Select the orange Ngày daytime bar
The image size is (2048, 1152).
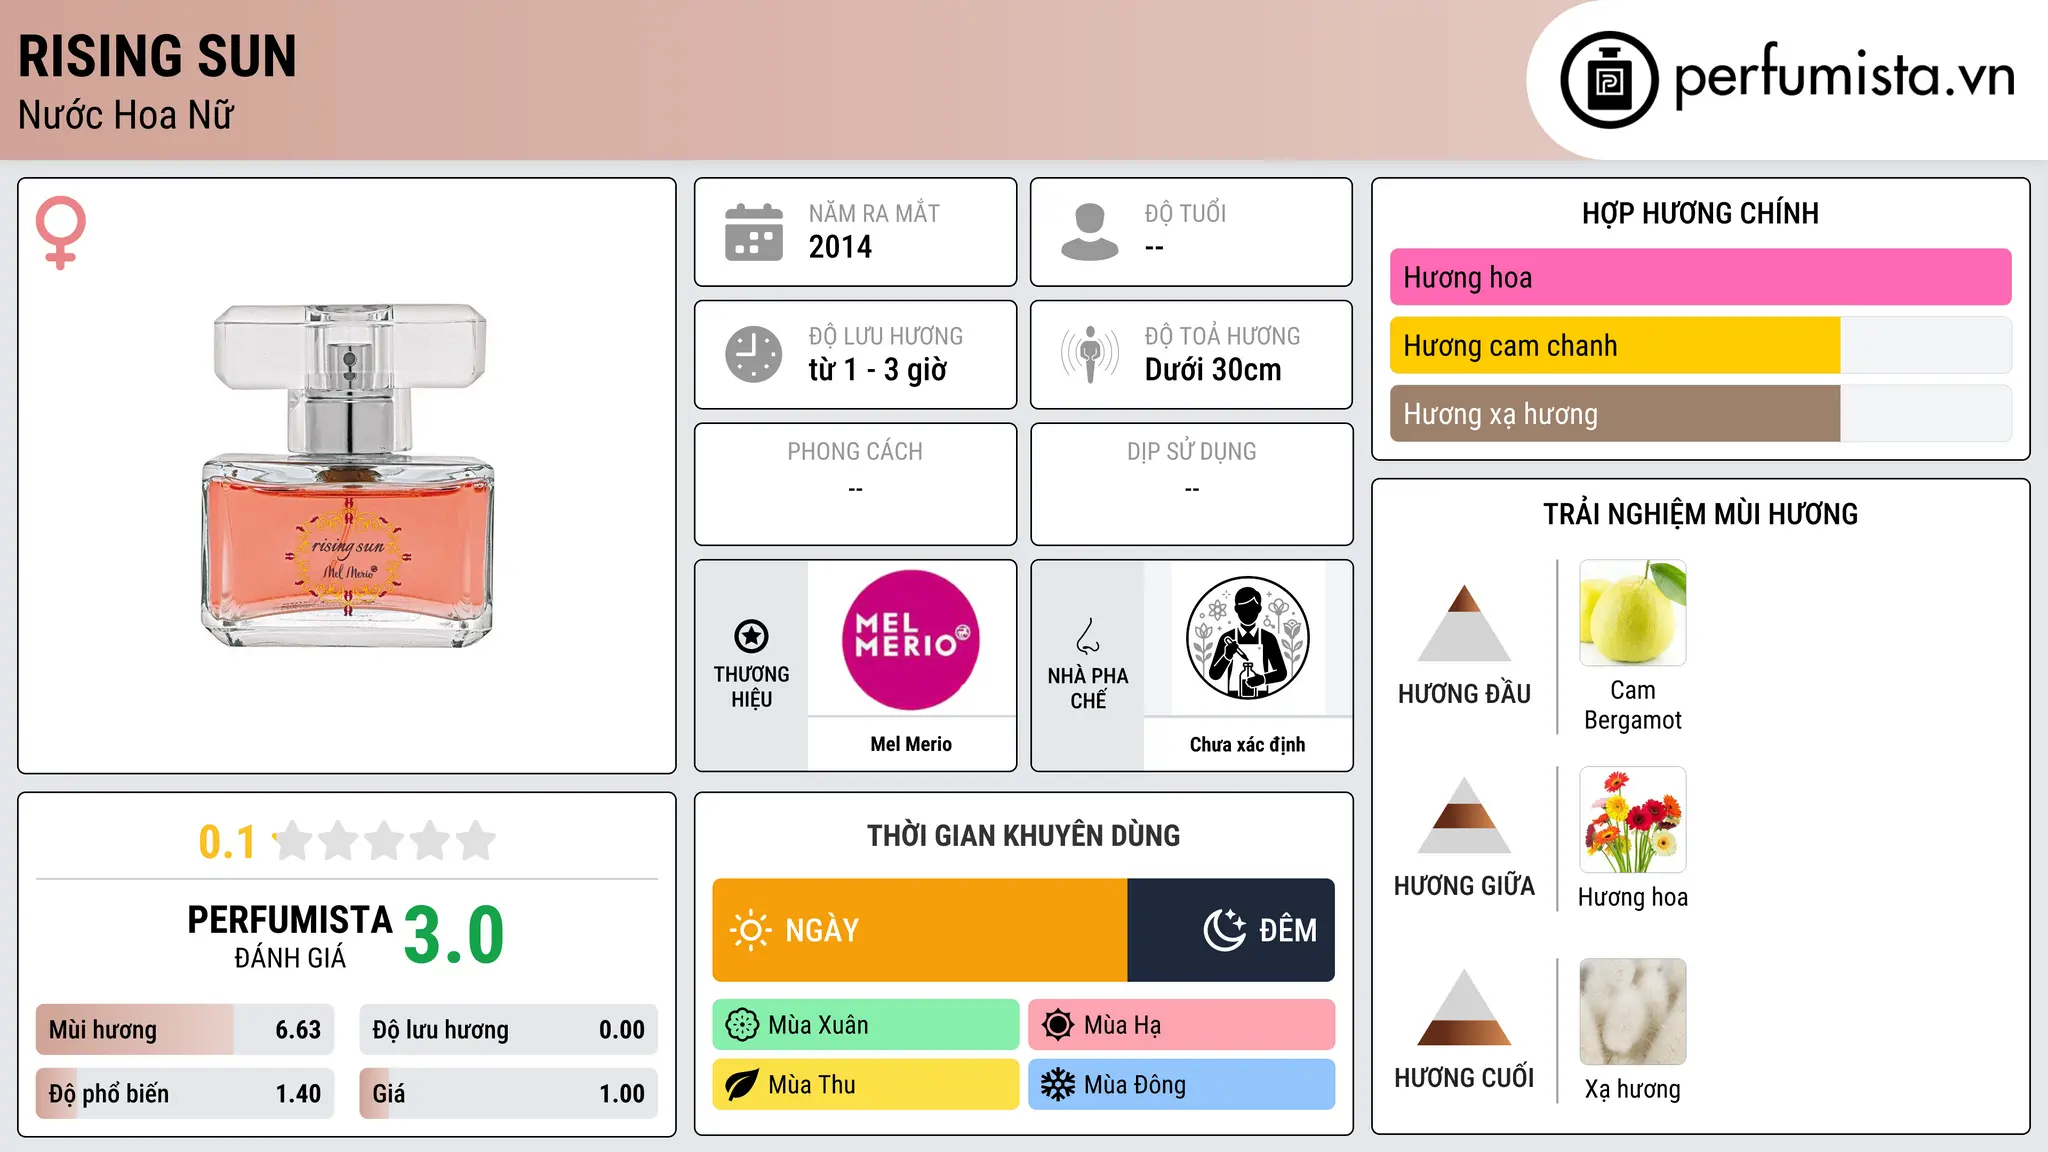click(x=920, y=930)
